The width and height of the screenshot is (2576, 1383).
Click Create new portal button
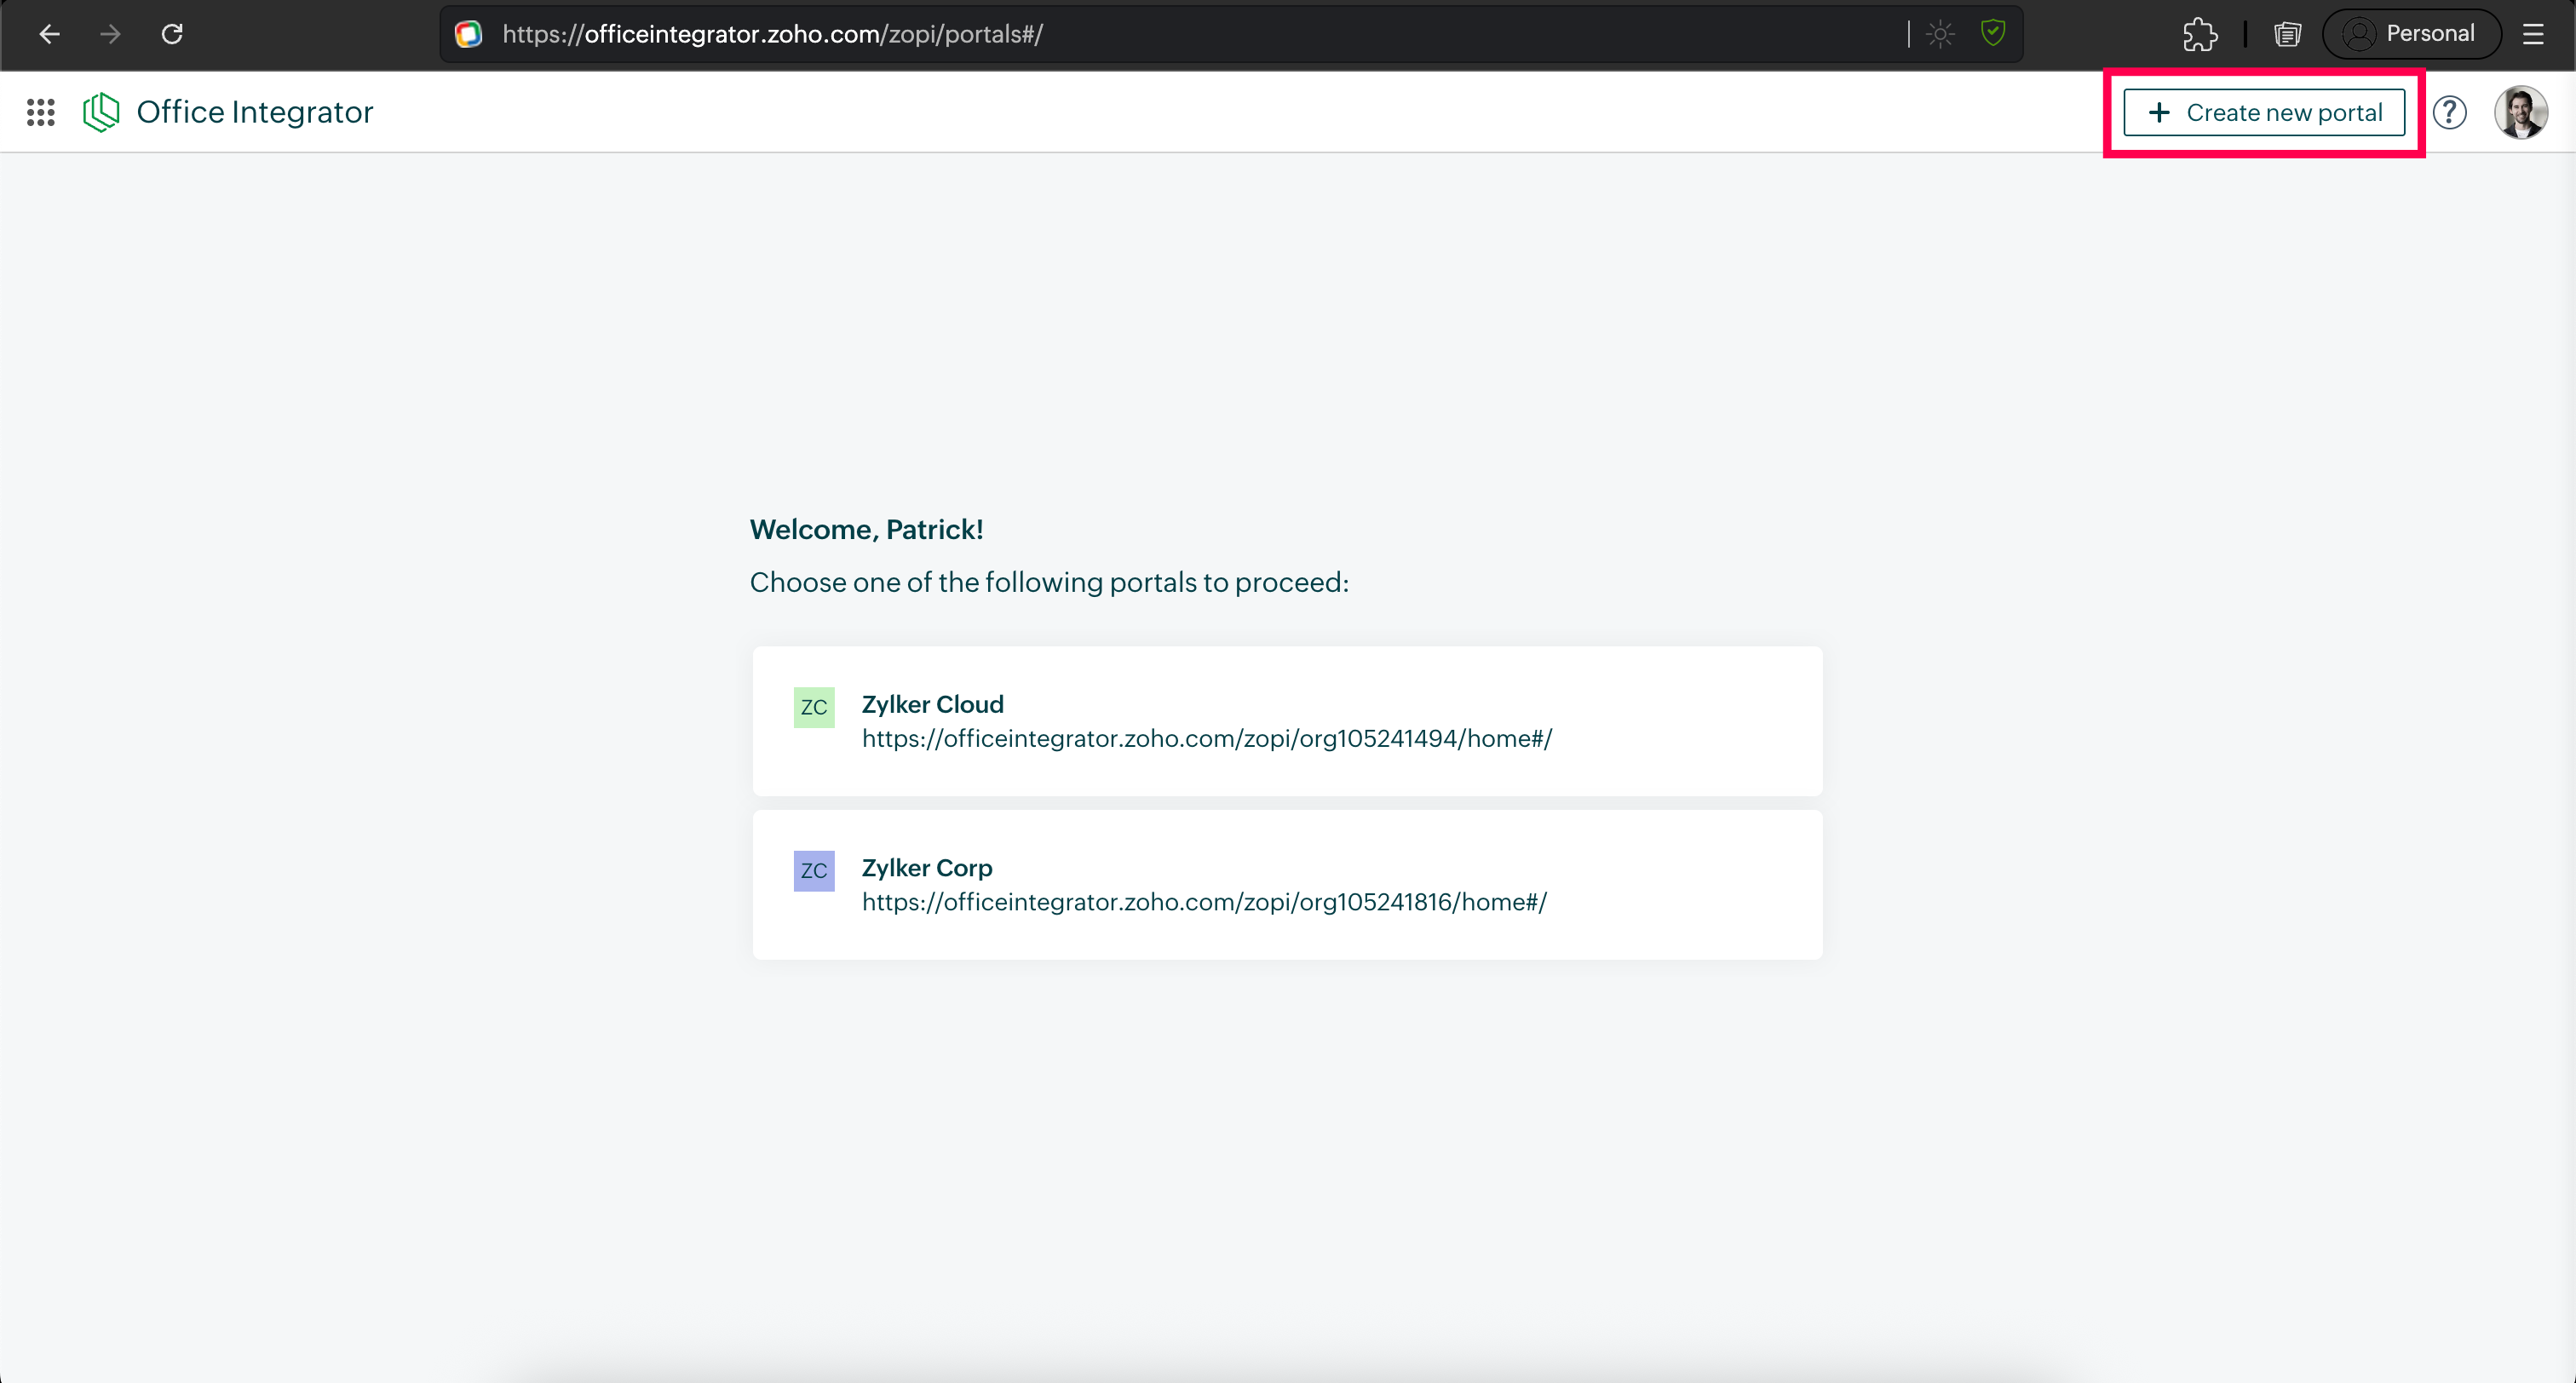[x=2263, y=112]
